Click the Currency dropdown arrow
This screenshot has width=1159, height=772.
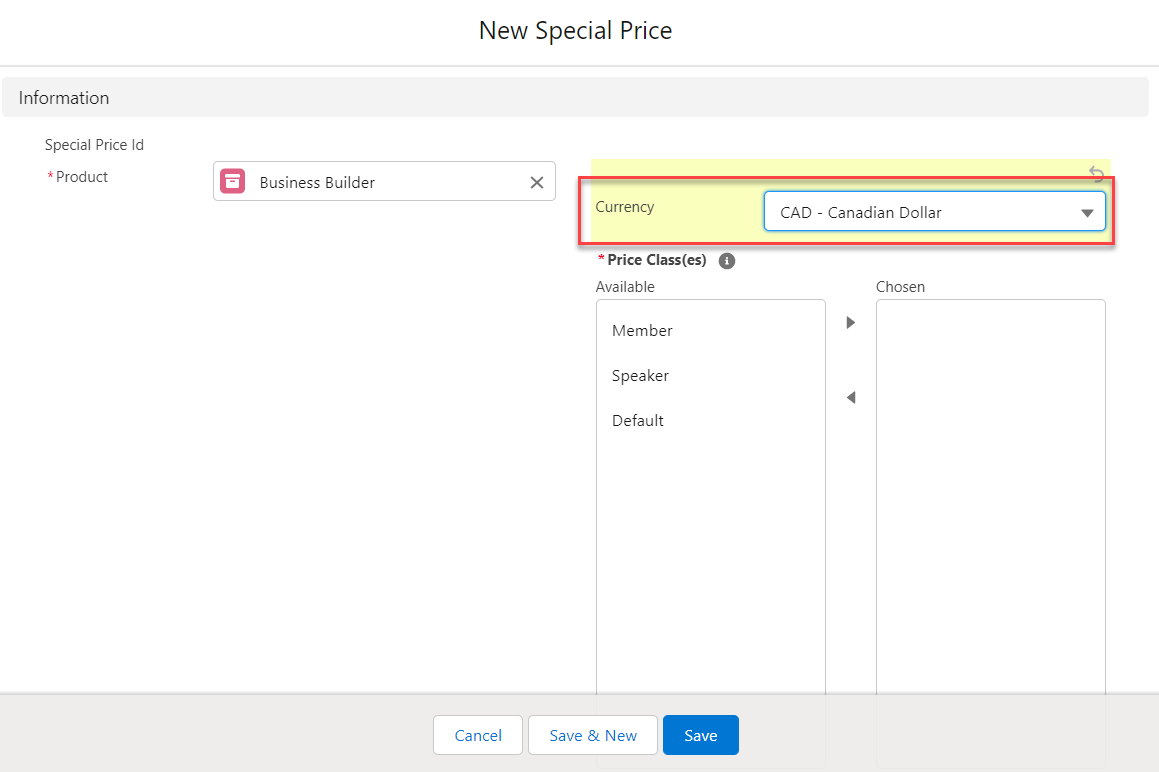[x=1087, y=213]
